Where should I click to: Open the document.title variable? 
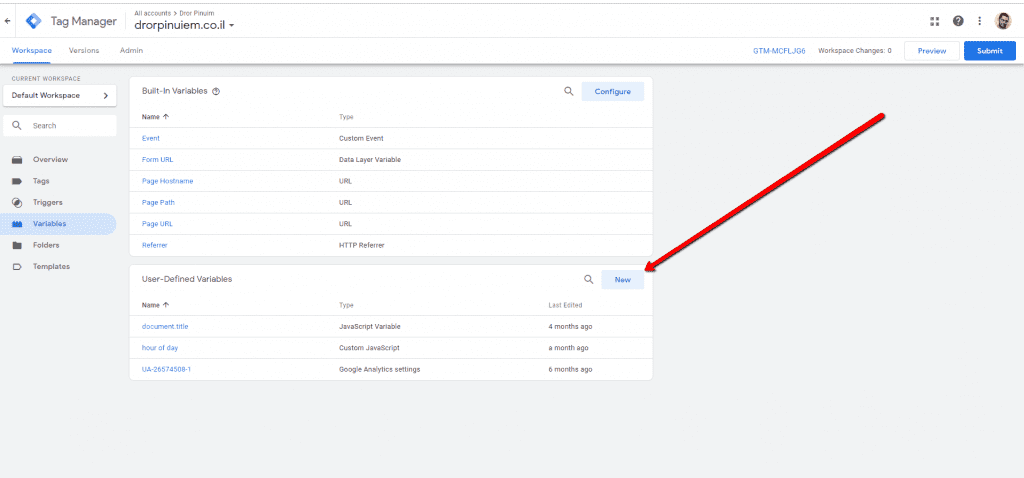165,327
